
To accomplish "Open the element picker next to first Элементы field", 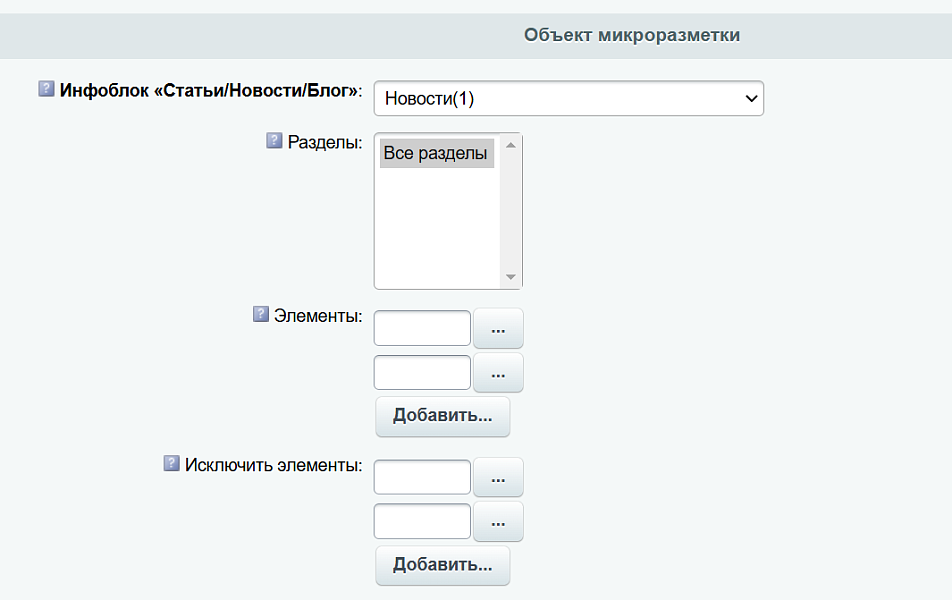I will [x=498, y=327].
